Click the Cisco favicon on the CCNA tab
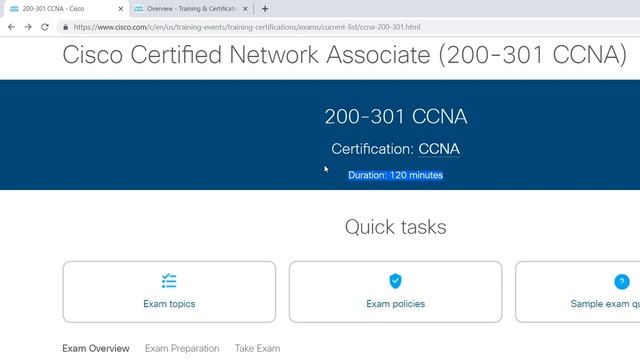Screen dimensions: 640x360 pyautogui.click(x=14, y=9)
